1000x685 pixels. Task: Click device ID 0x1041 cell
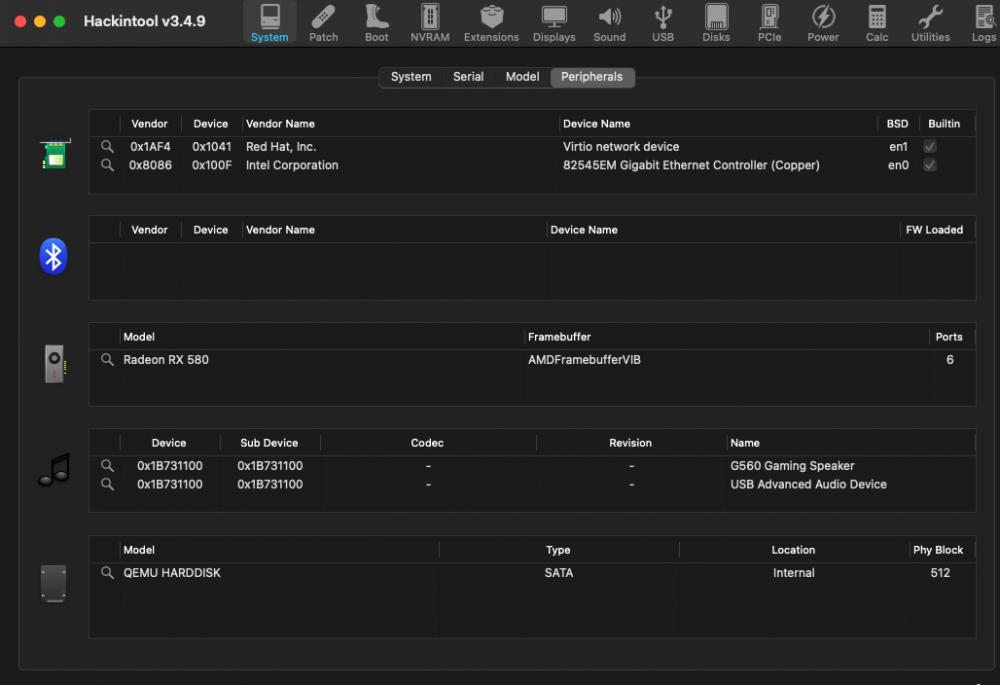212,147
